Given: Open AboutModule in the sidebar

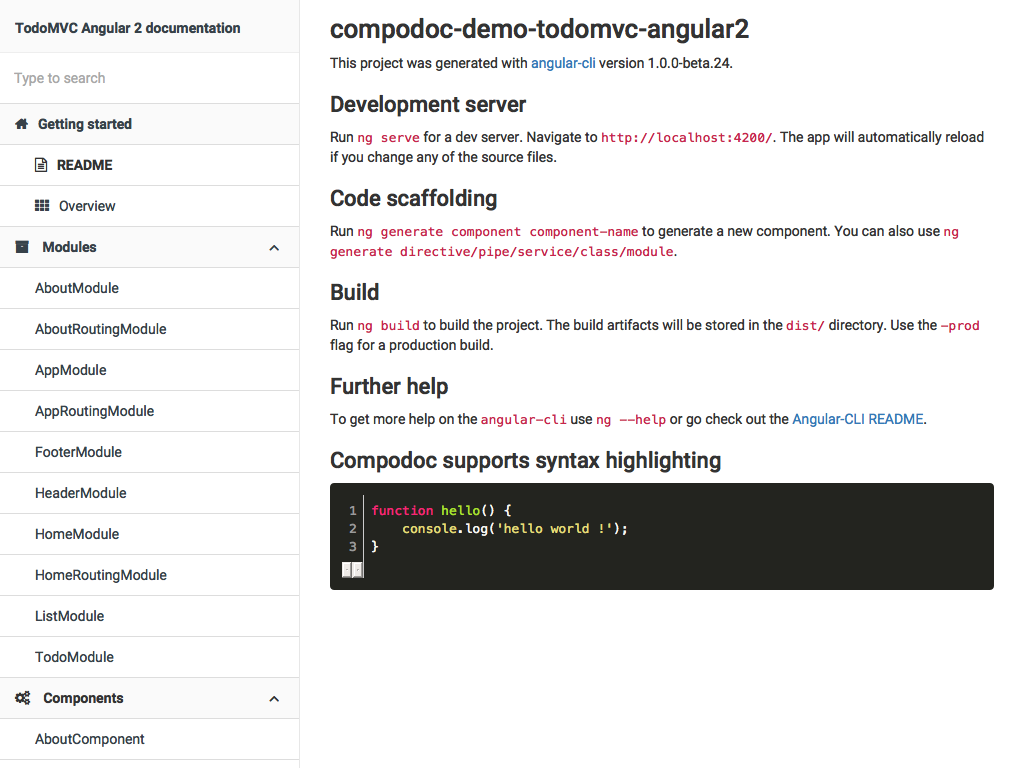Looking at the screenshot, I should 150,288.
